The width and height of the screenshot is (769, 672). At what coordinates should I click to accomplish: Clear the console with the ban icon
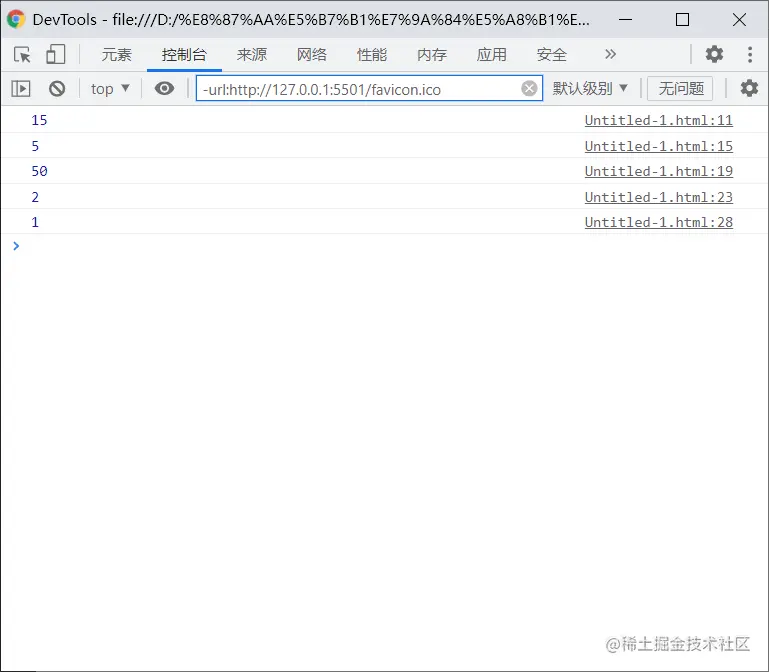pyautogui.click(x=57, y=89)
